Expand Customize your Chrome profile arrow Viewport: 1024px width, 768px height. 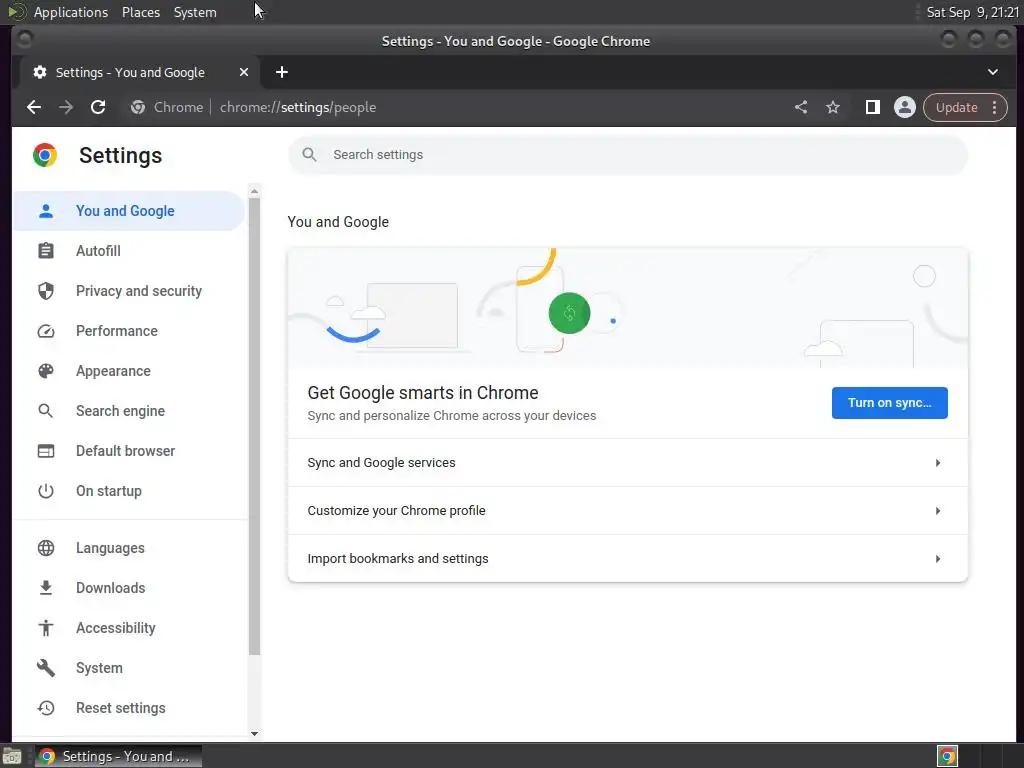pyautogui.click(x=938, y=511)
